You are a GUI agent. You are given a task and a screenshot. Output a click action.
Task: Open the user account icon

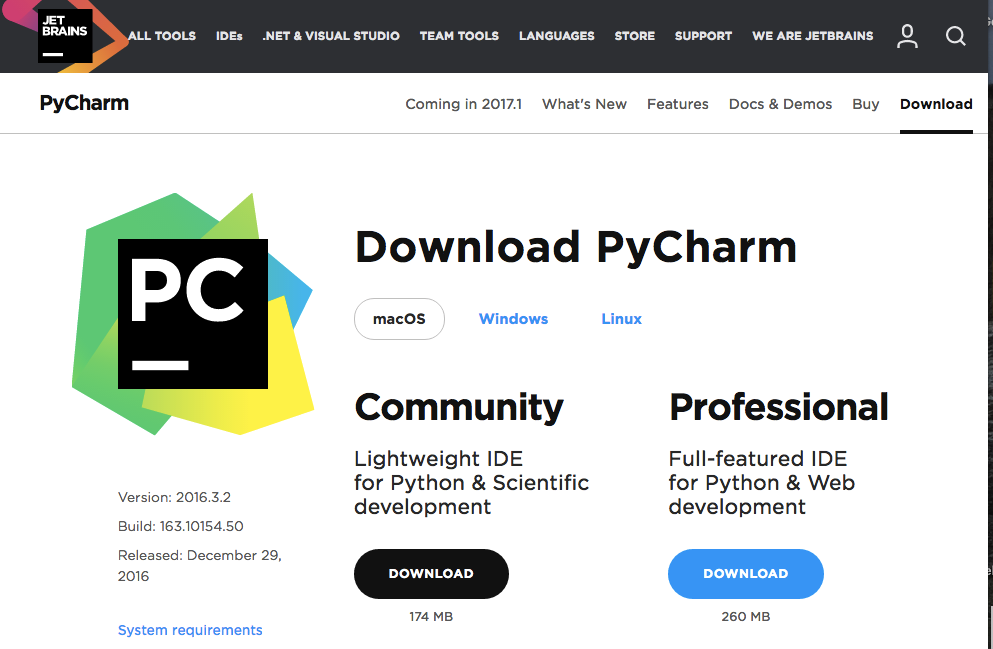(907, 36)
